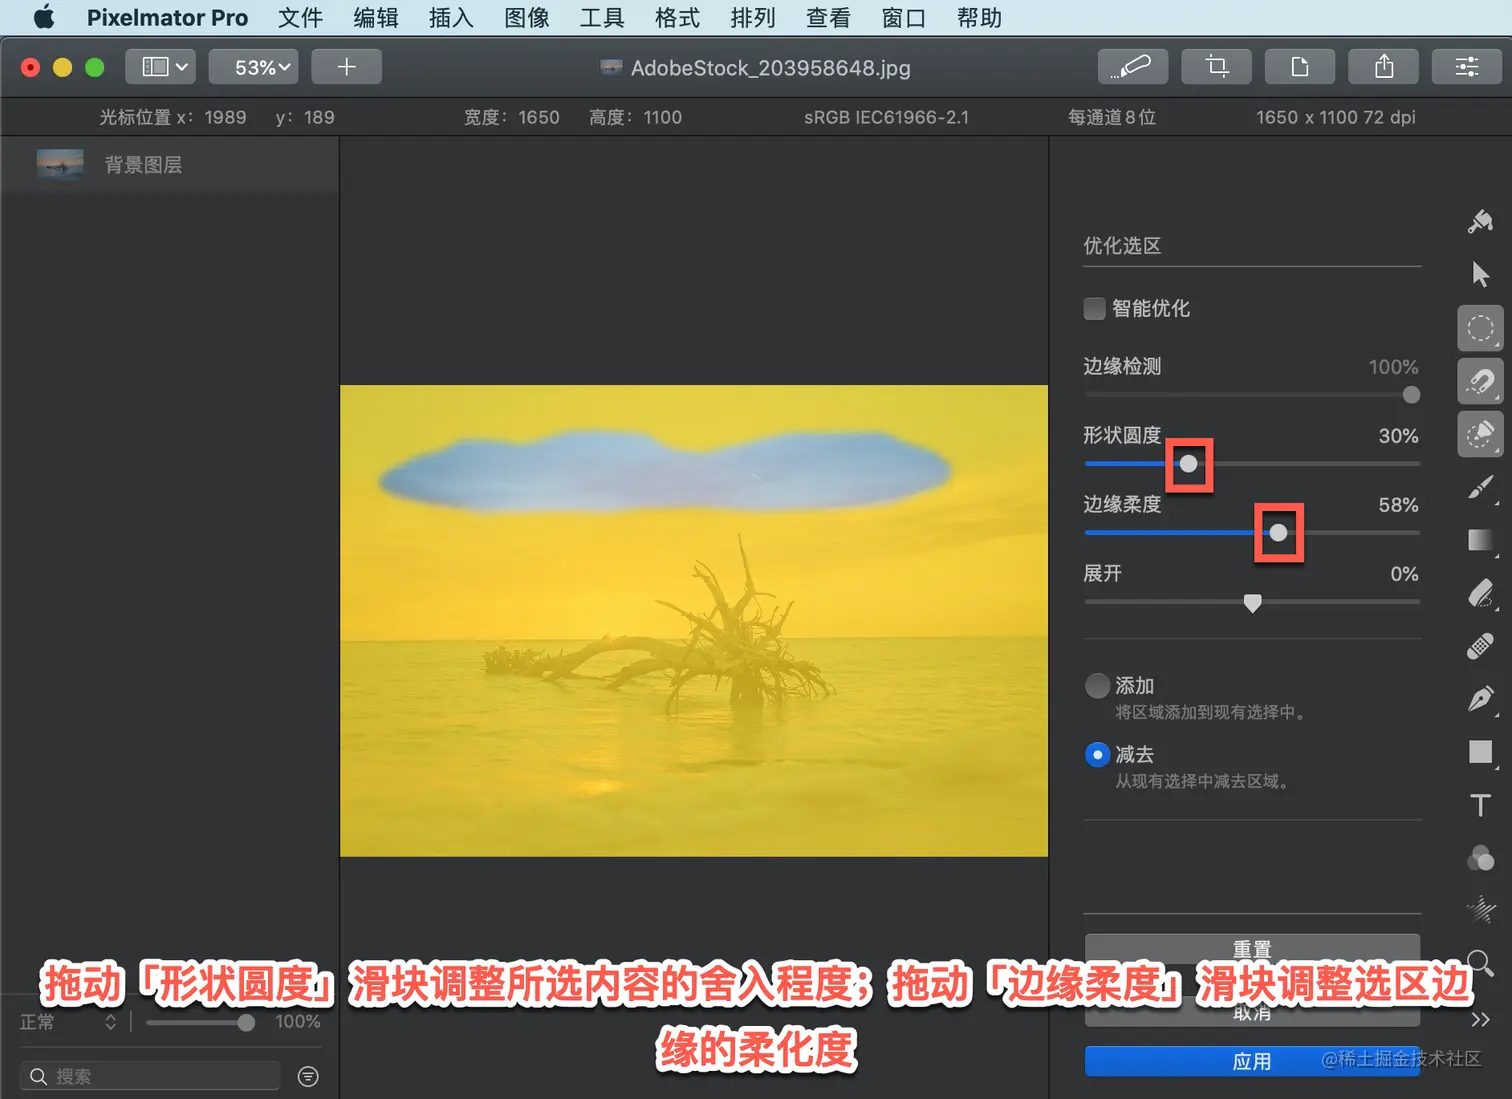Open the 查看 menu
Image resolution: width=1512 pixels, height=1099 pixels.
[x=828, y=18]
